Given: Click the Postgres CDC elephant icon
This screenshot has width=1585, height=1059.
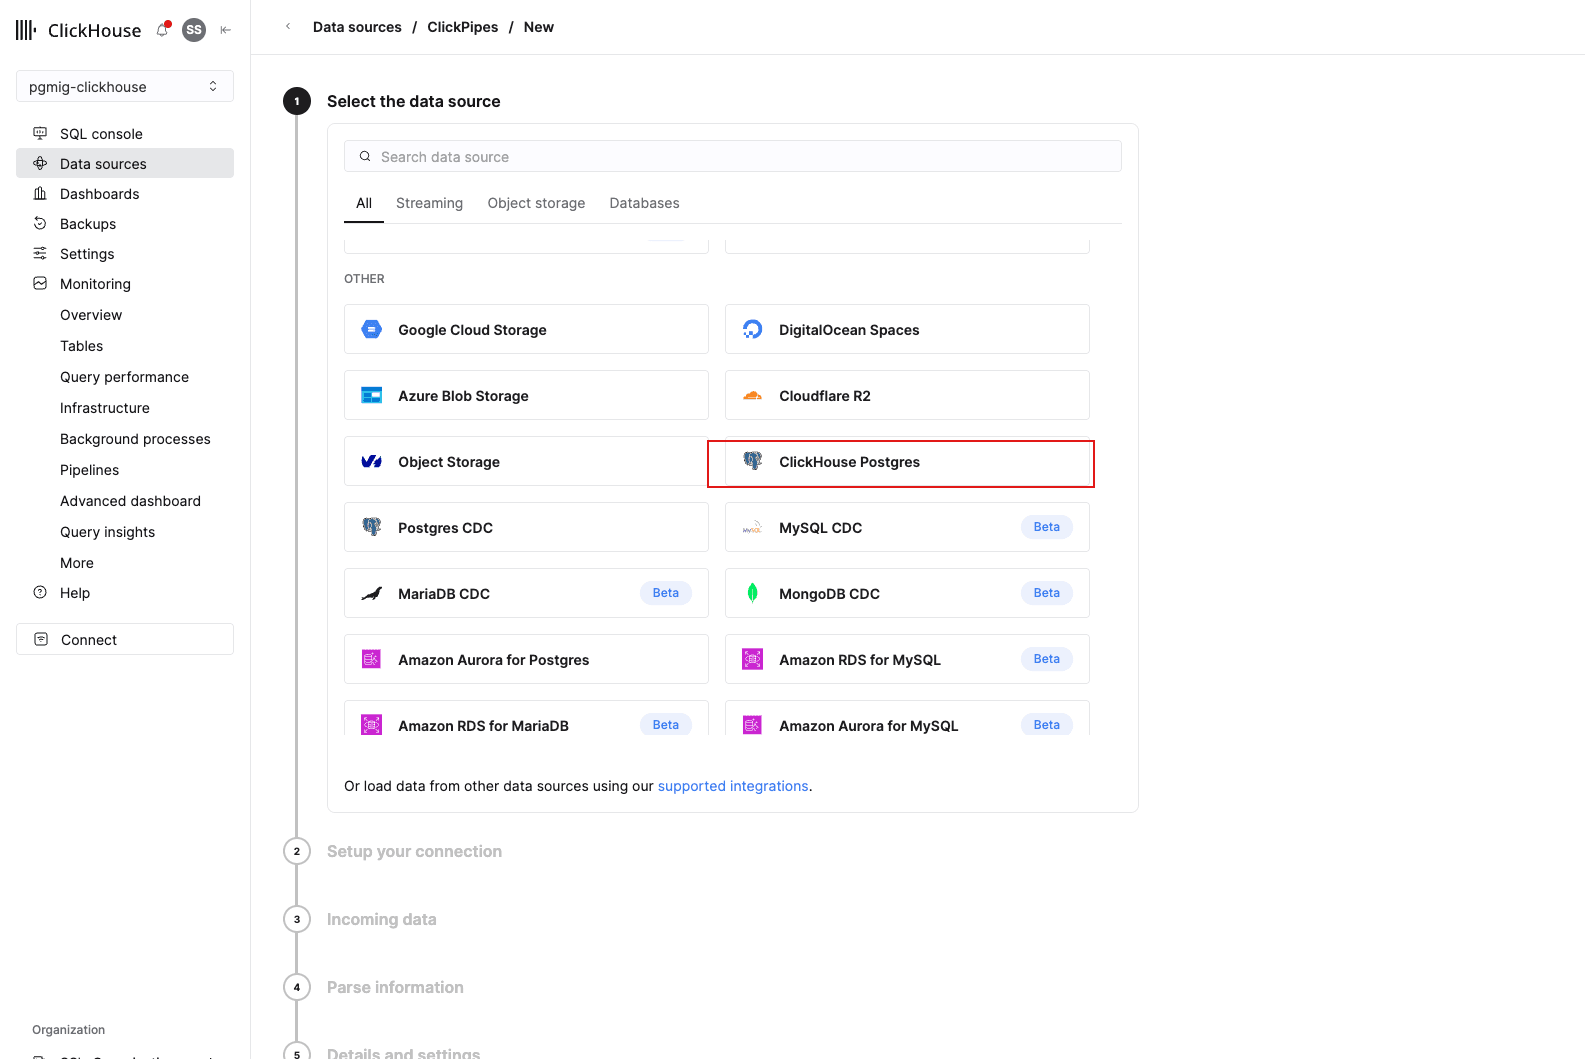Looking at the screenshot, I should pyautogui.click(x=372, y=527).
